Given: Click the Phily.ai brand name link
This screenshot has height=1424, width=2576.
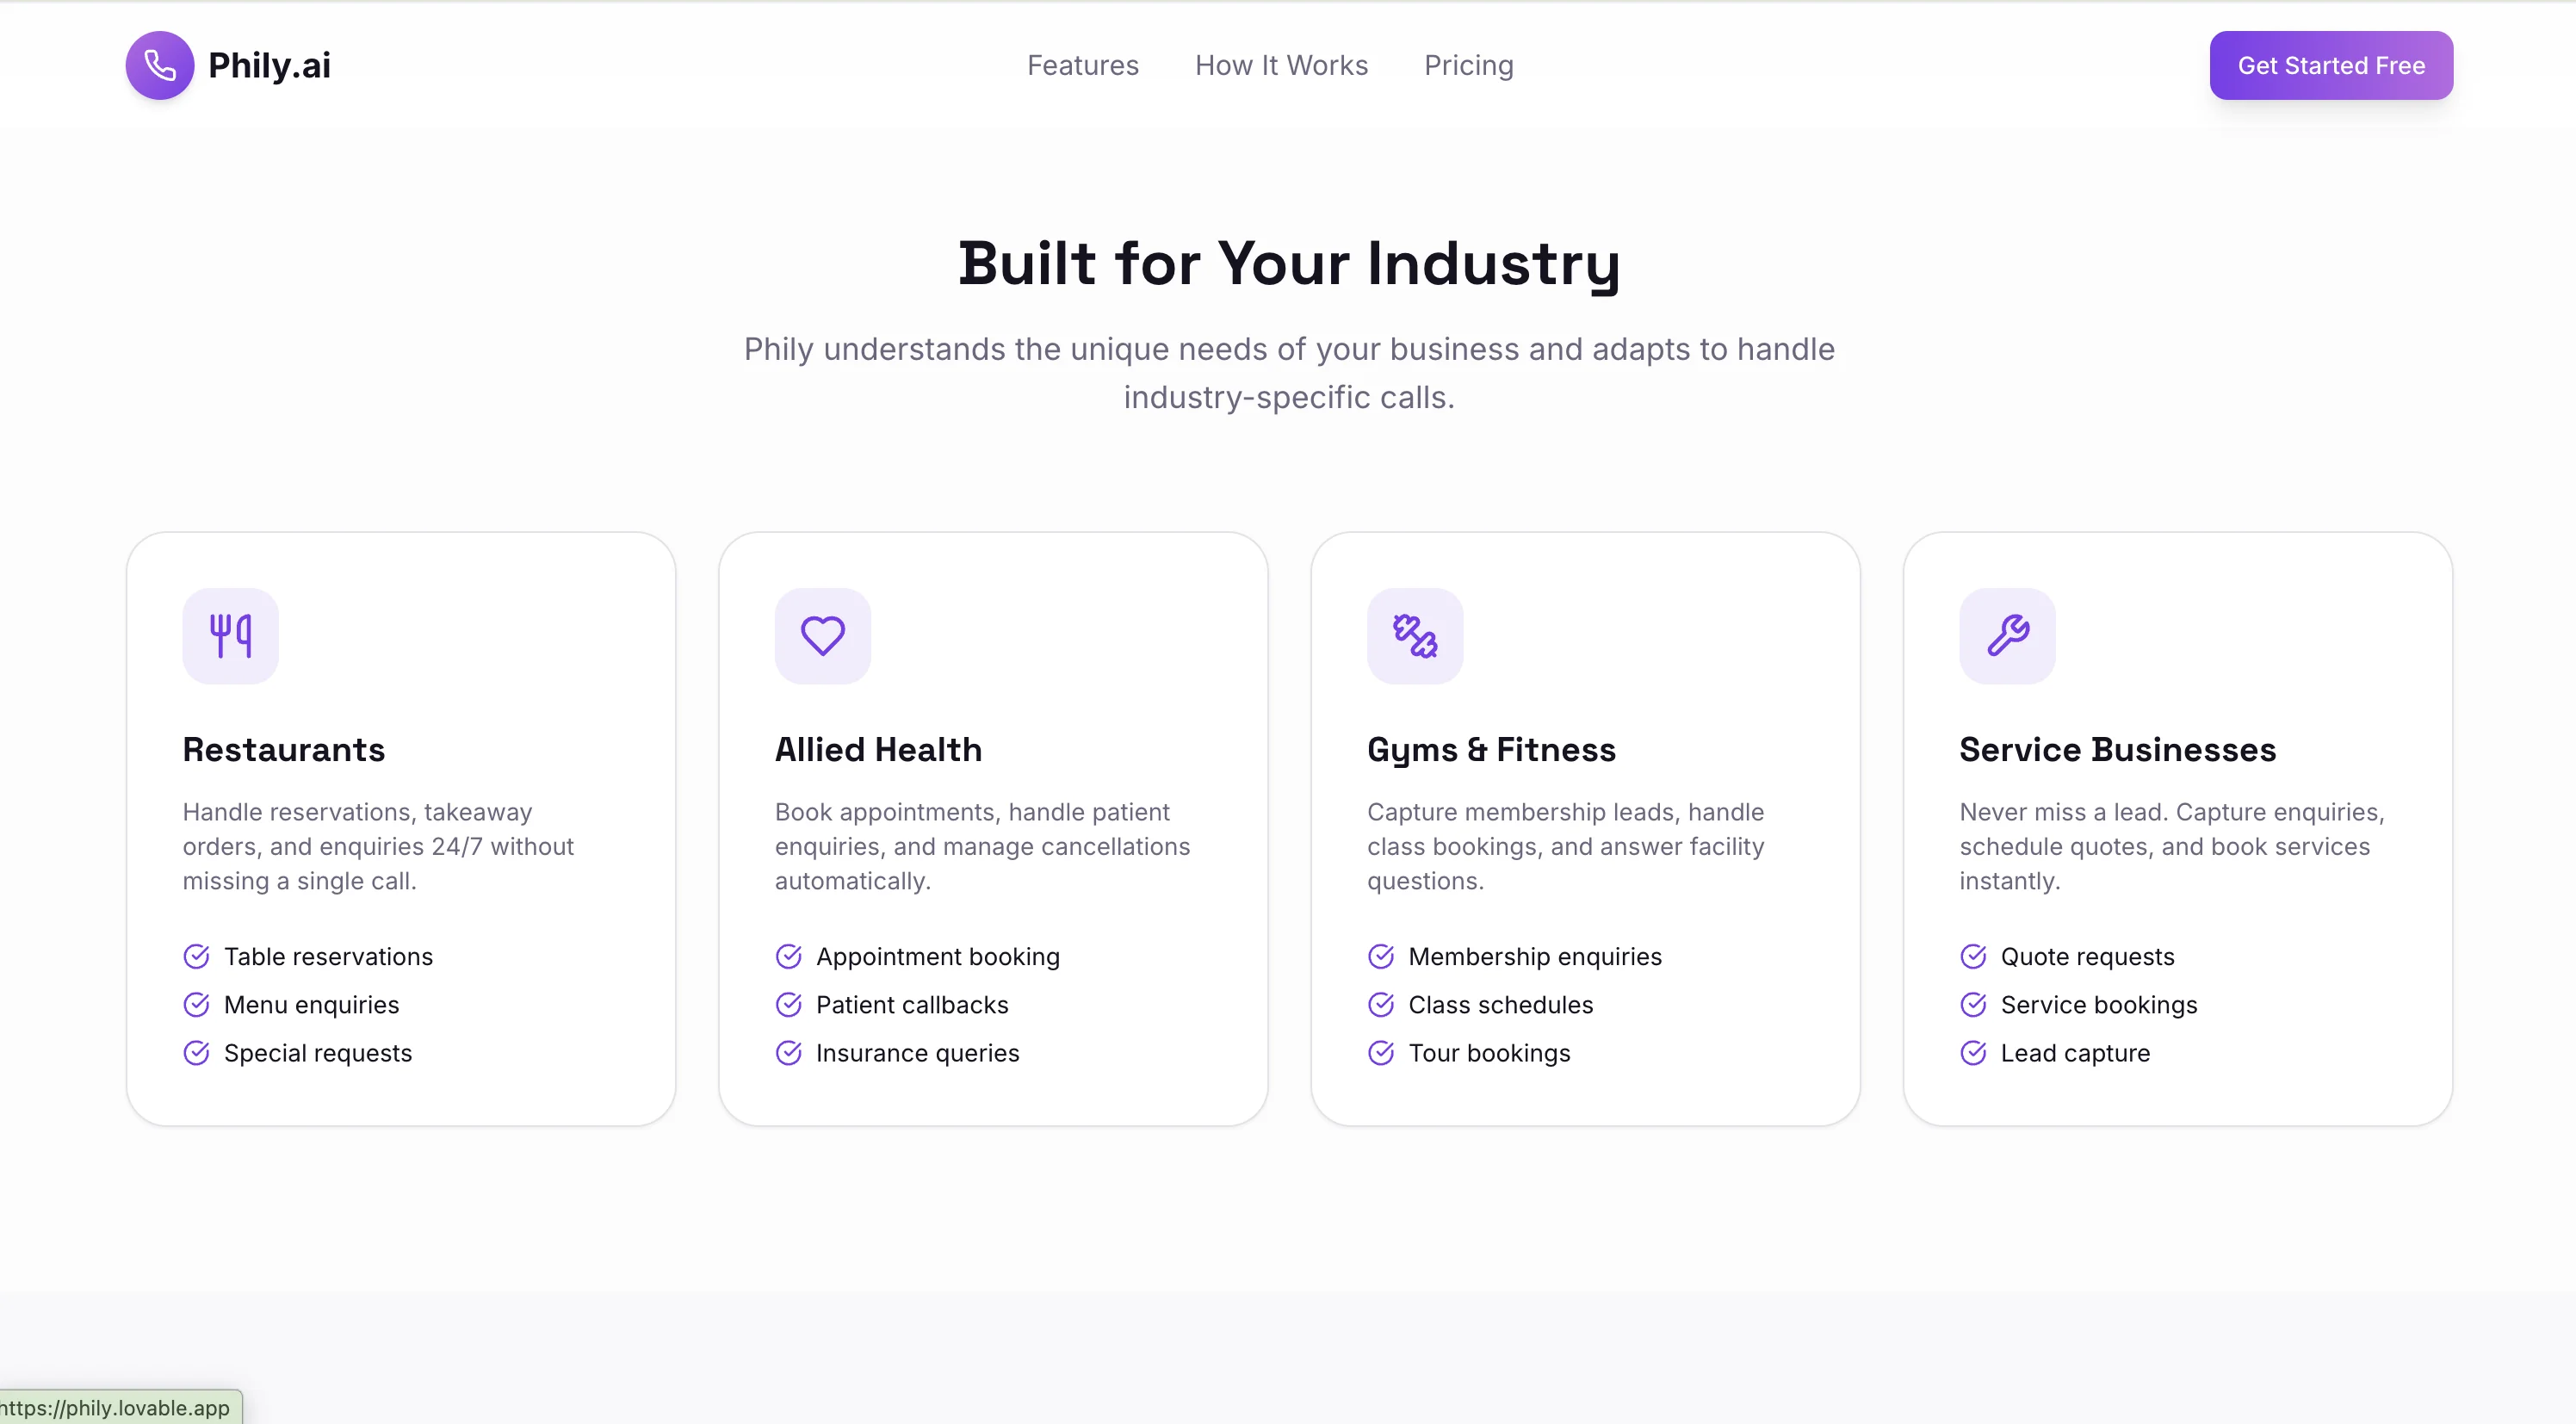Looking at the screenshot, I should (x=269, y=66).
